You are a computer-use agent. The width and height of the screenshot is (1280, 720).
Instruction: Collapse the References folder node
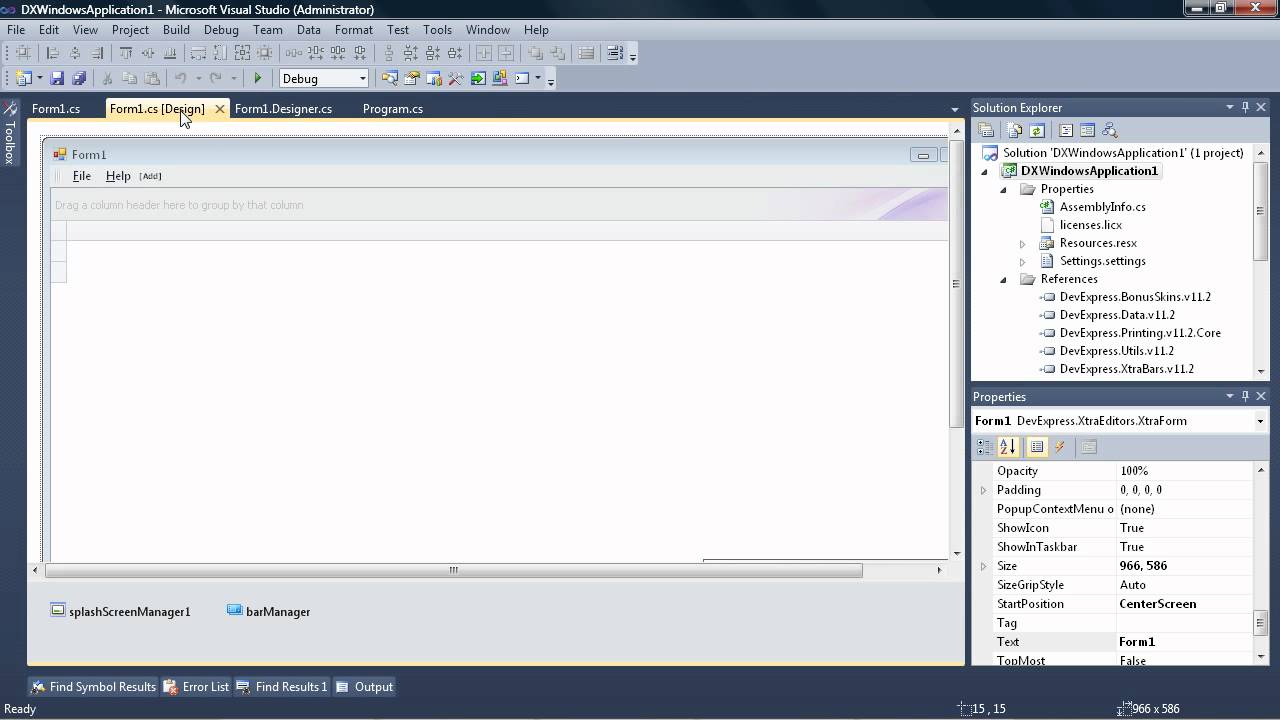pos(1003,280)
